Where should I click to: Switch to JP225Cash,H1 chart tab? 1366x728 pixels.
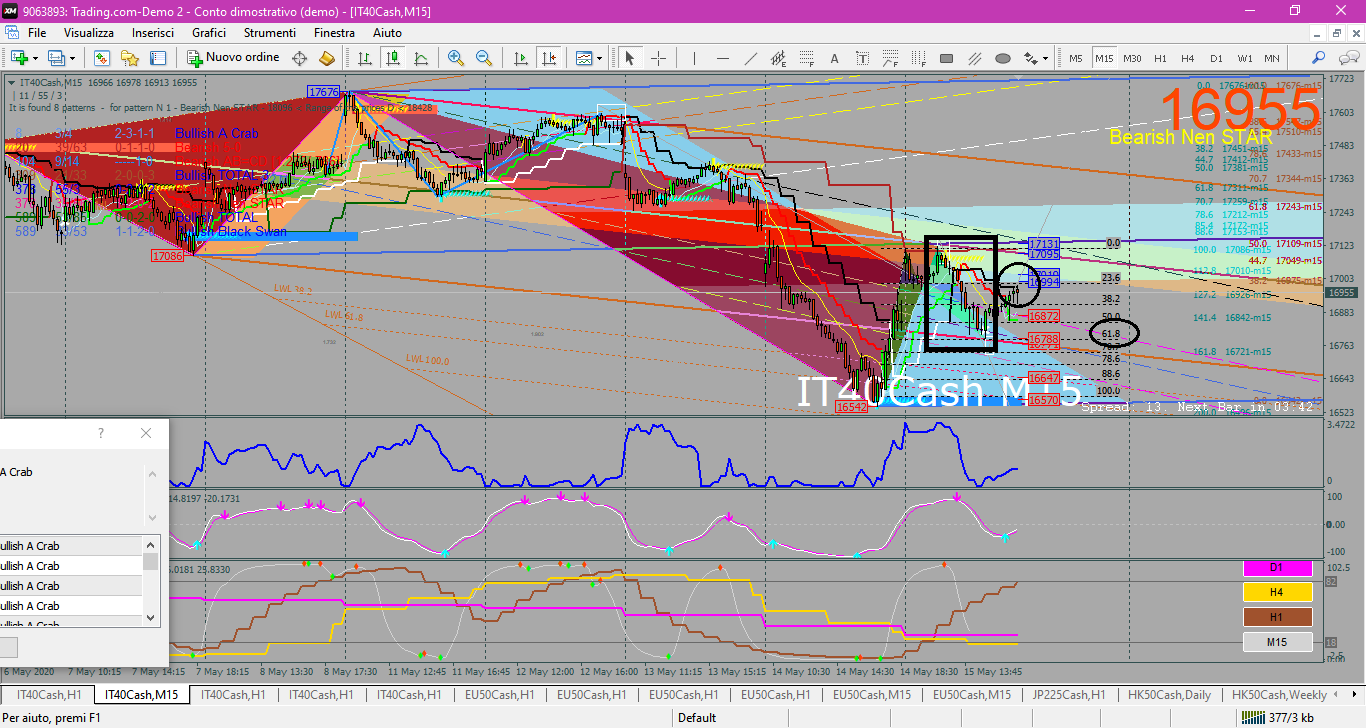point(1069,695)
